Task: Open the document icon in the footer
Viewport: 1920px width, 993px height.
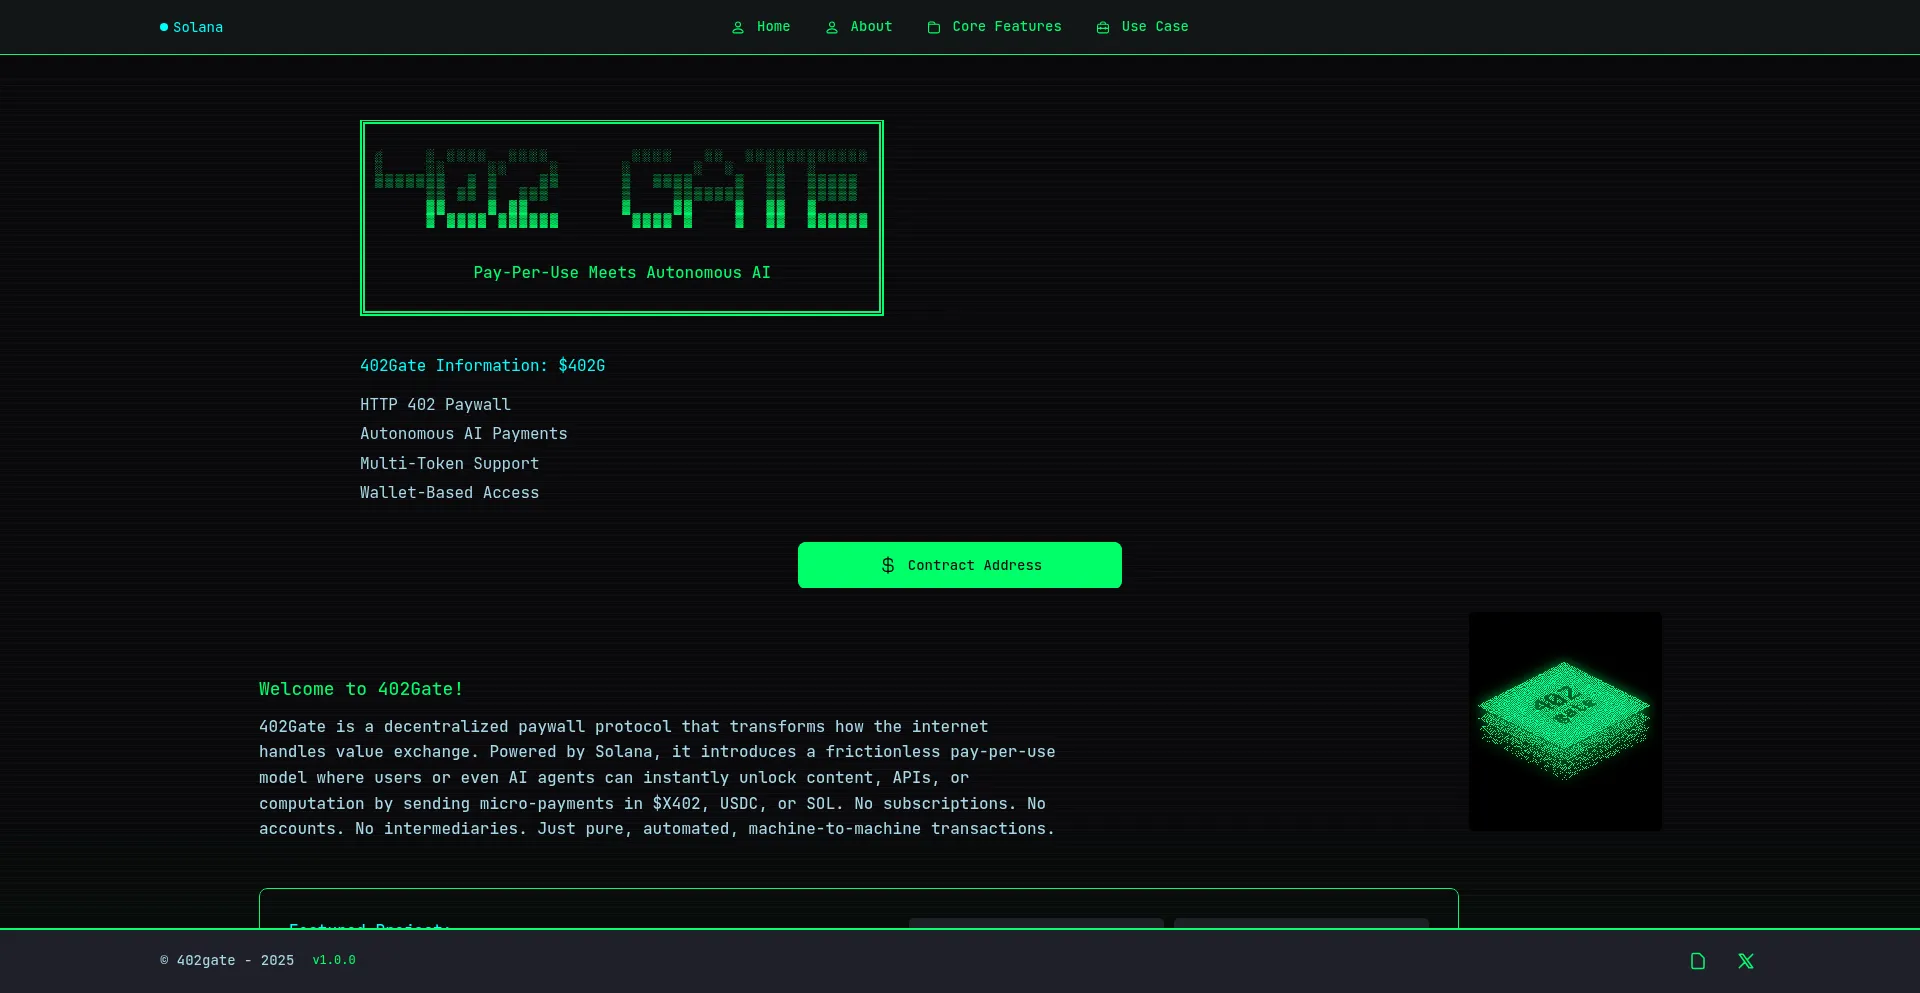Action: click(x=1698, y=961)
